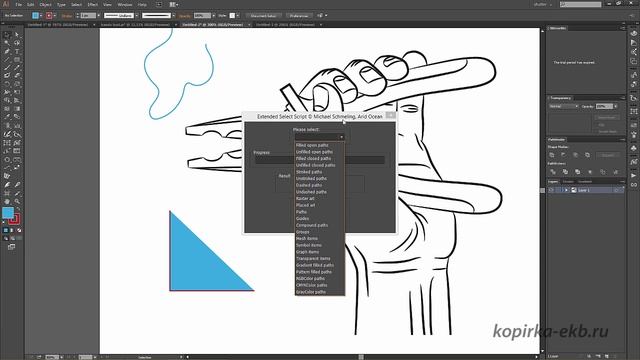Open the Opacity dropdown arrow in Transparency panel
640x360 pixels.
[616, 106]
